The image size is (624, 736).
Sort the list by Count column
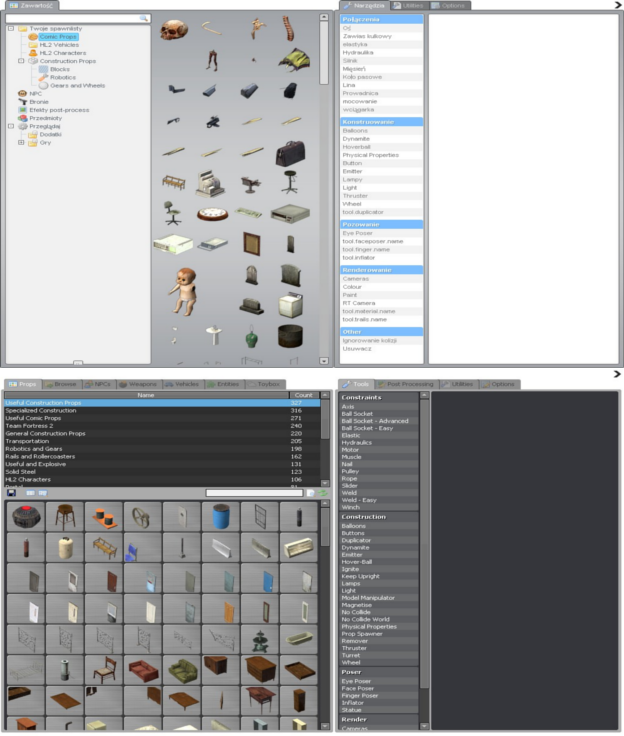click(x=303, y=395)
